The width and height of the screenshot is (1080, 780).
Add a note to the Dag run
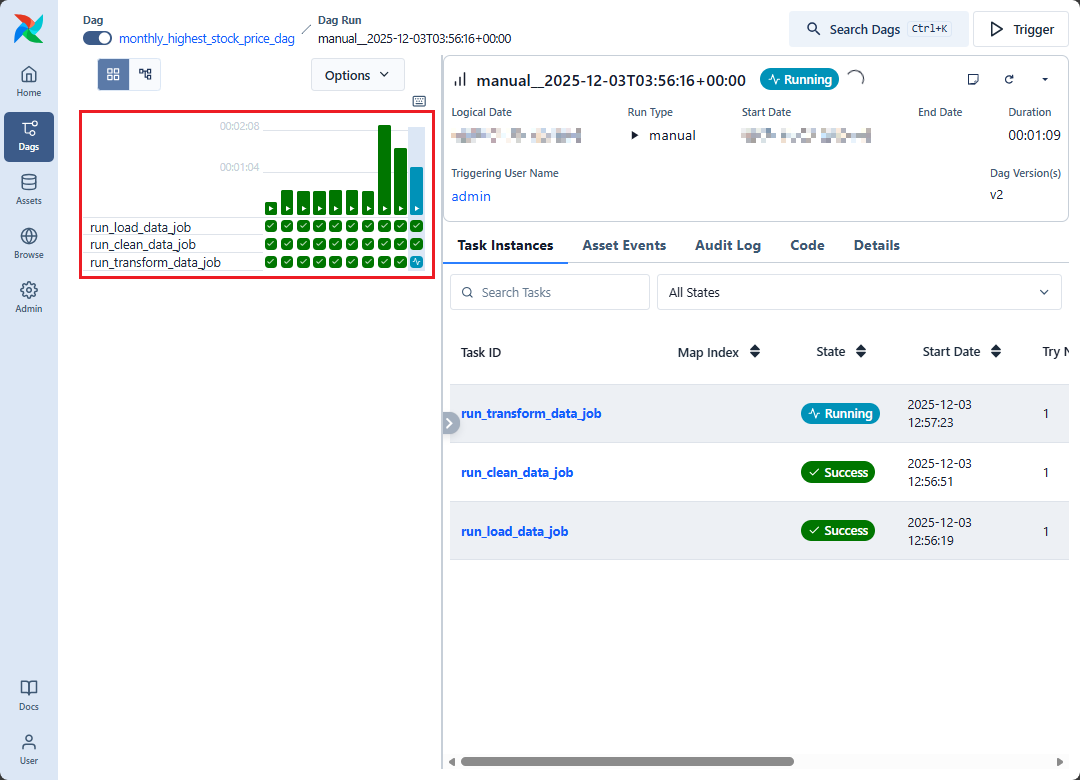point(973,80)
